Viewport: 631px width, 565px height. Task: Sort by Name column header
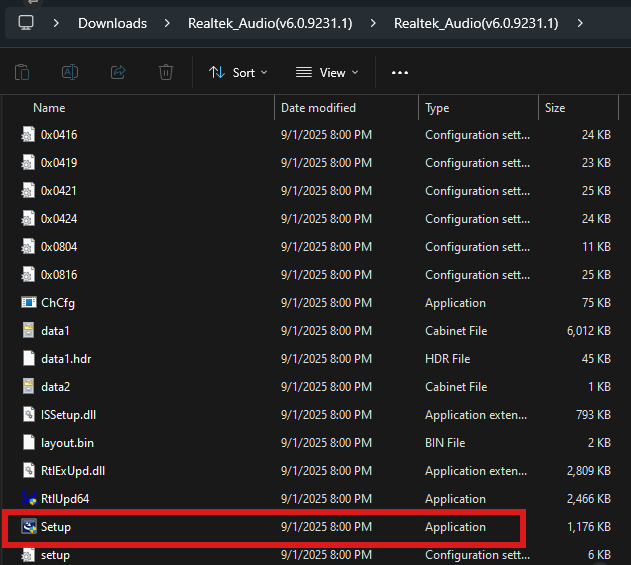click(x=49, y=108)
